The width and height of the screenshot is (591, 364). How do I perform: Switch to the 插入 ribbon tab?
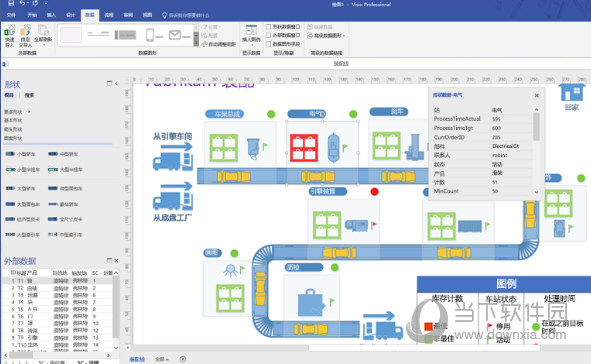click(x=51, y=15)
